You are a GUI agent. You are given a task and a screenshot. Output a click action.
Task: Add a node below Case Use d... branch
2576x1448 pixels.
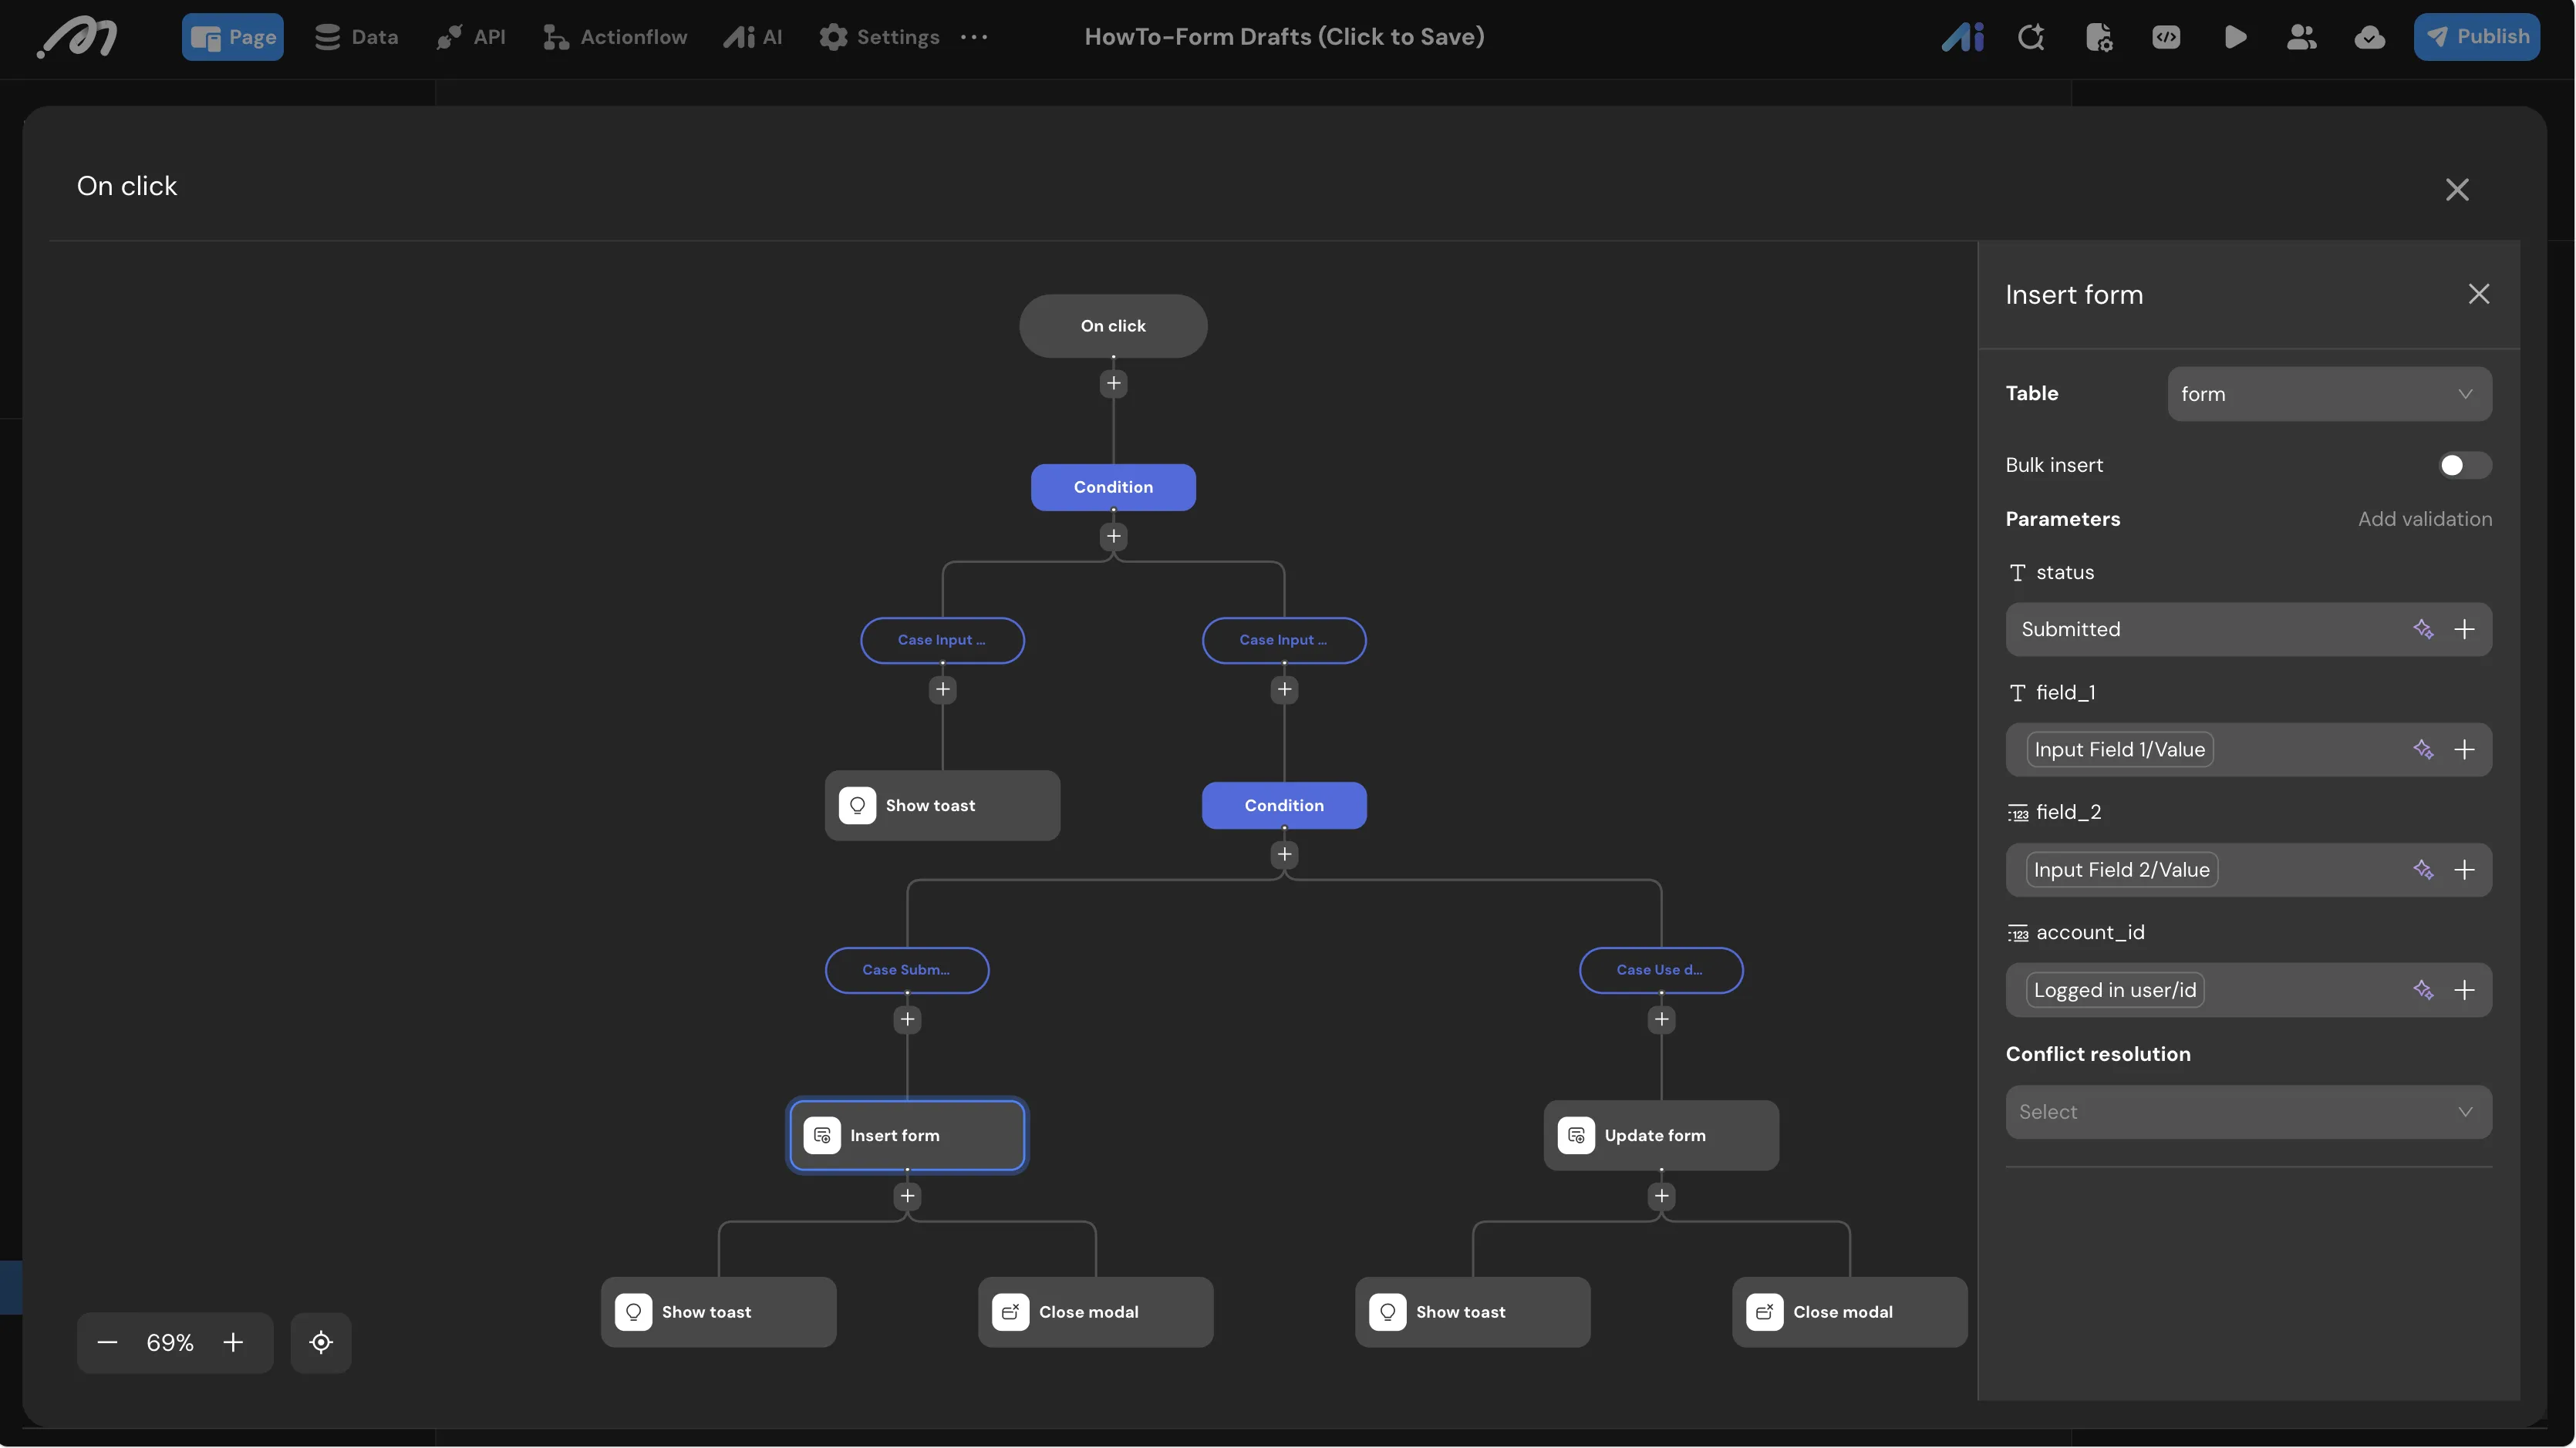(1661, 1020)
